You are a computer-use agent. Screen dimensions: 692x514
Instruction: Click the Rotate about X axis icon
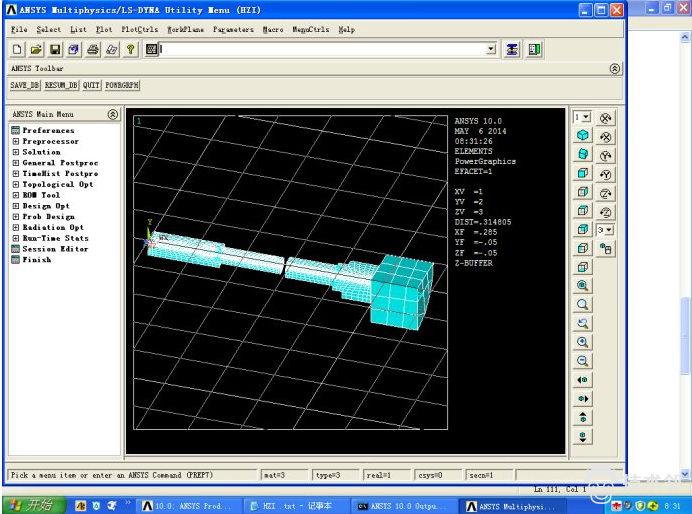pos(606,118)
